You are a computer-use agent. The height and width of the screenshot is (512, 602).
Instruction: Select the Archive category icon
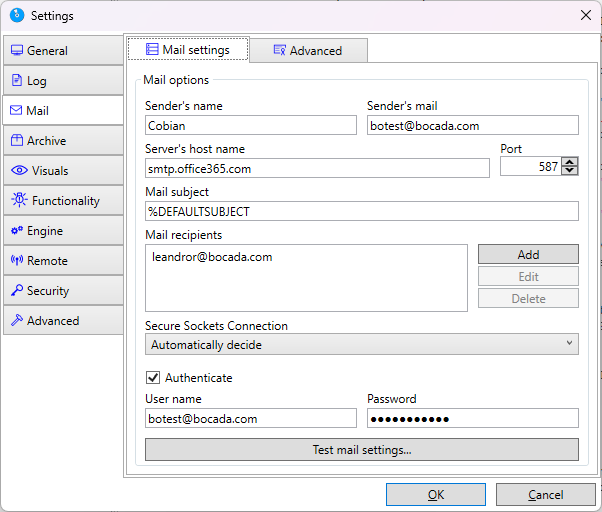[x=17, y=141]
